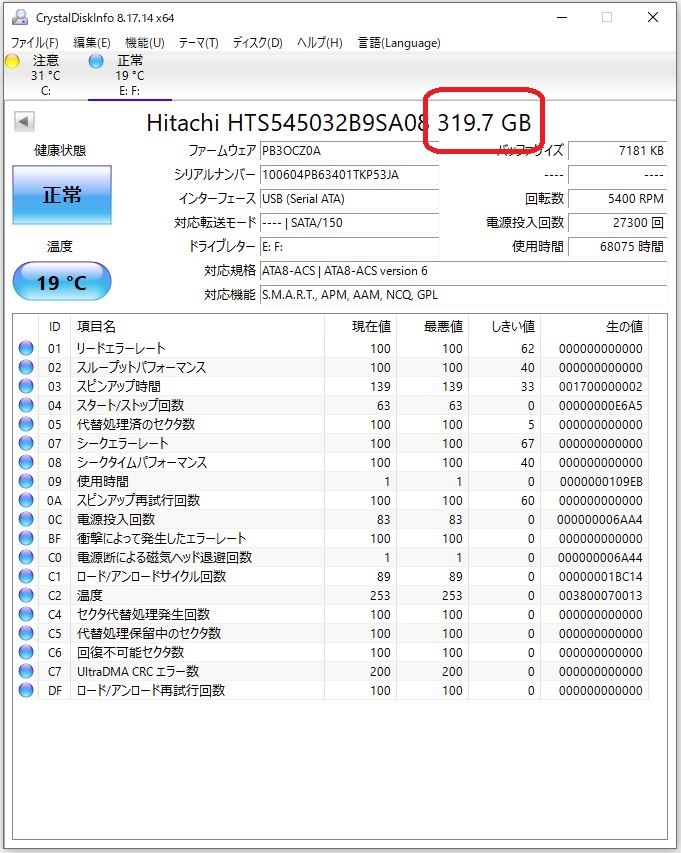This screenshot has width=681, height=853.
Task: Click status icon for UltraDMA CRC エラー数 row
Action: click(x=26, y=671)
